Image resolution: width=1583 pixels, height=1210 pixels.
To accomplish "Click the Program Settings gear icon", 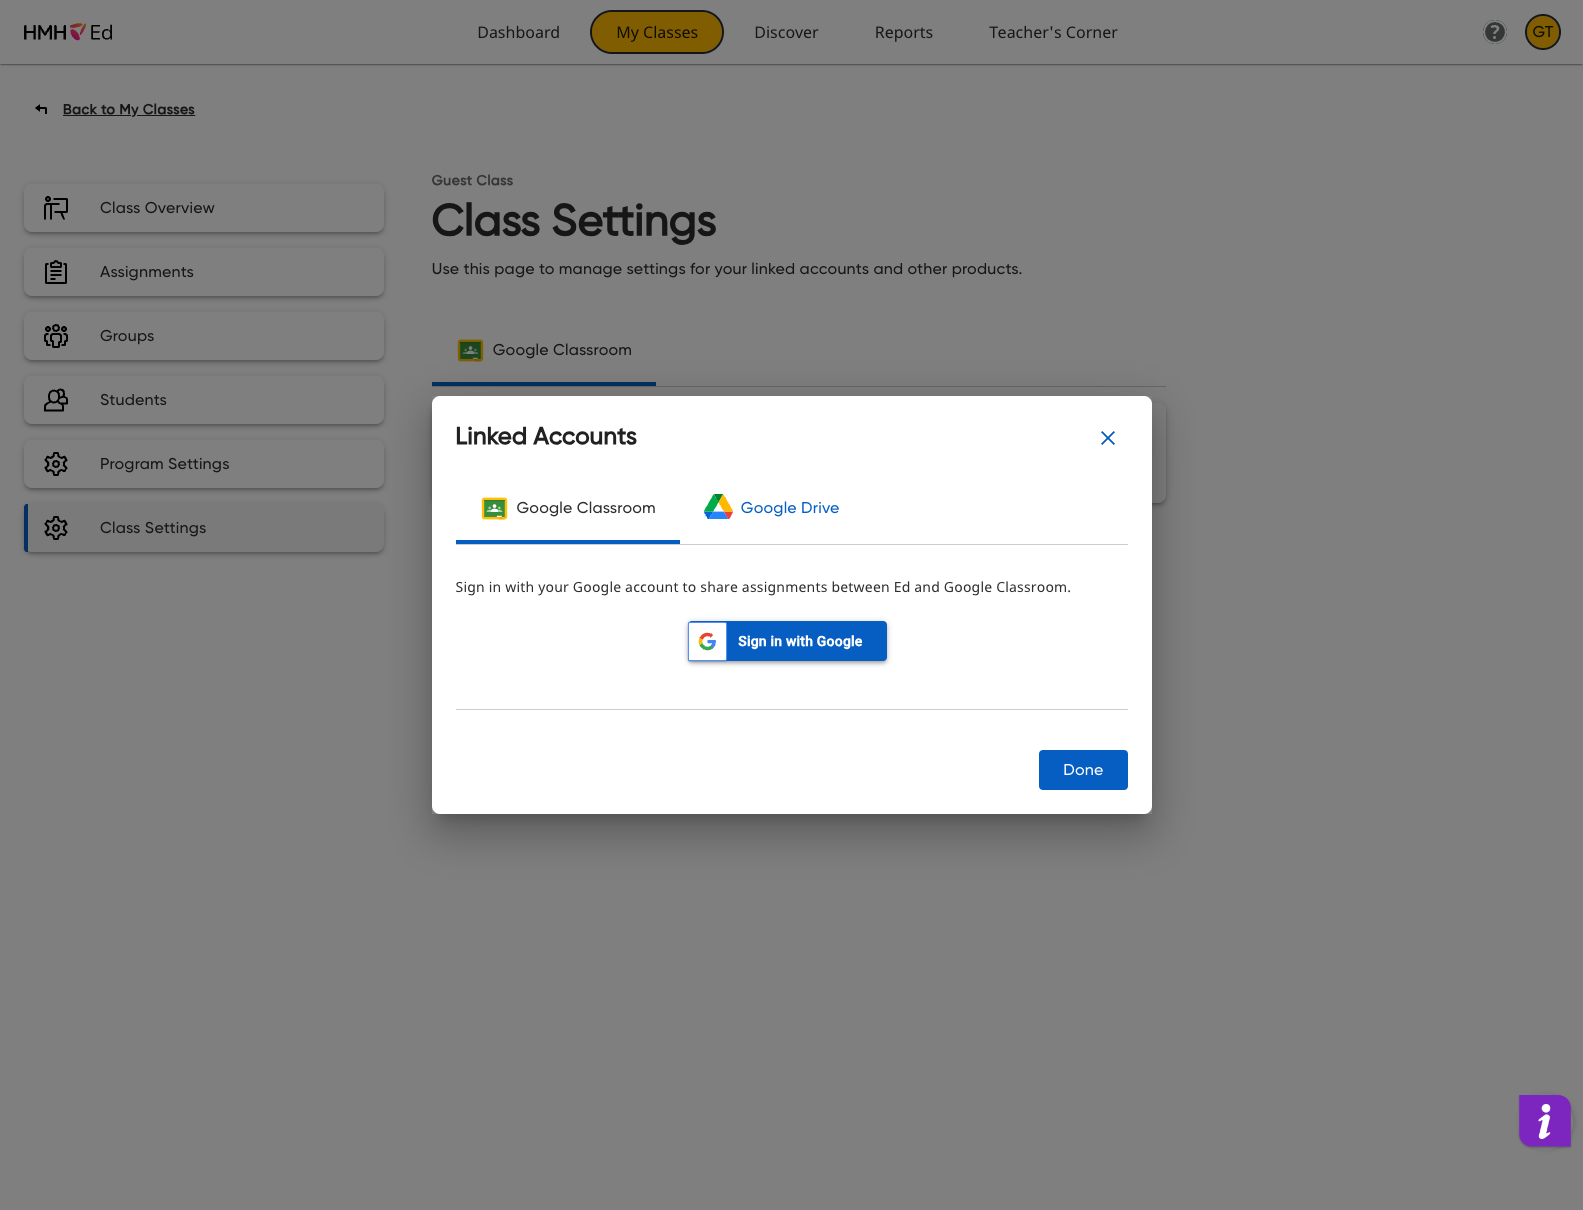I will 56,464.
